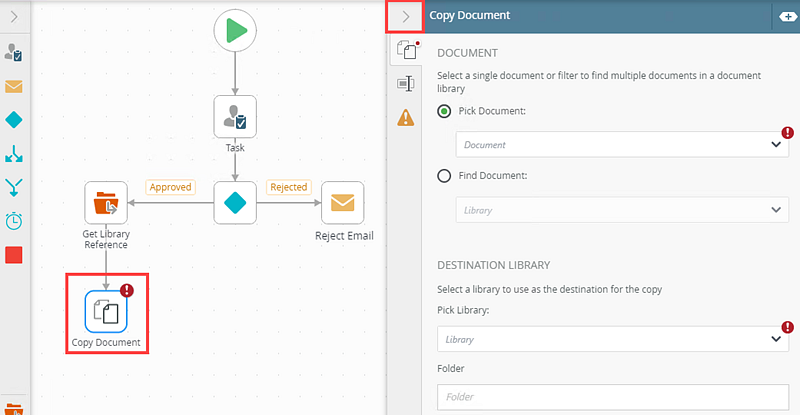Open the Document dropdown under Pick Document
The height and width of the screenshot is (415, 800).
pyautogui.click(x=622, y=144)
